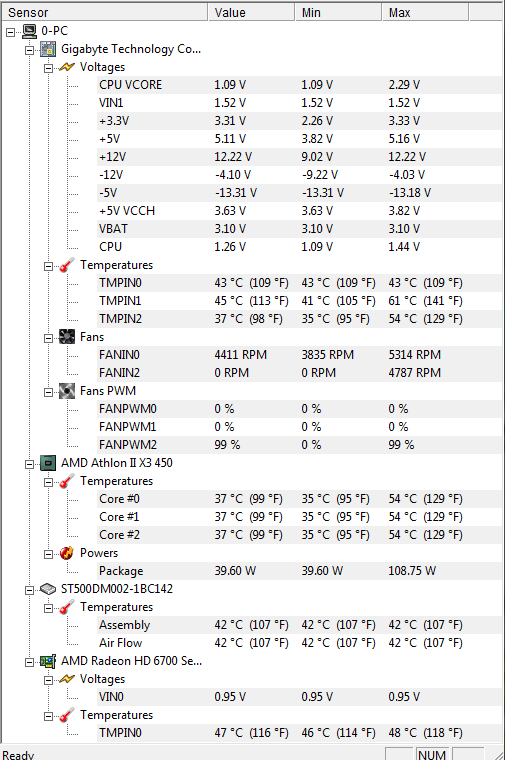Click the motherboard Voltages lightning icon
The image size is (505, 760).
(x=67, y=67)
